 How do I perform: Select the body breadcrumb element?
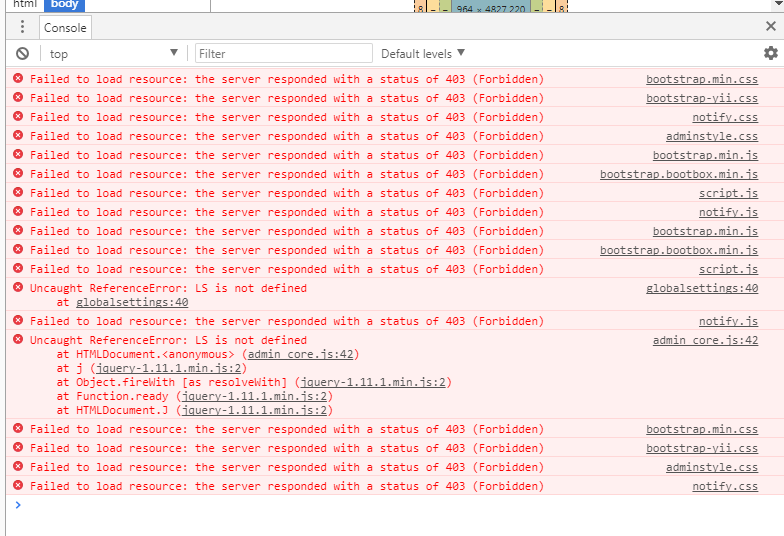(64, 4)
